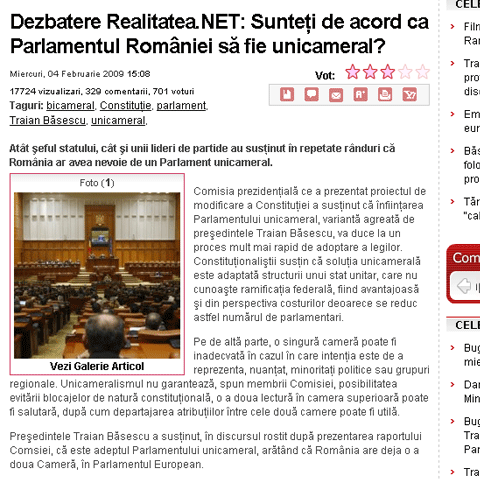Open comments via speech bubble icon
This screenshot has width=480, height=480.
311,95
